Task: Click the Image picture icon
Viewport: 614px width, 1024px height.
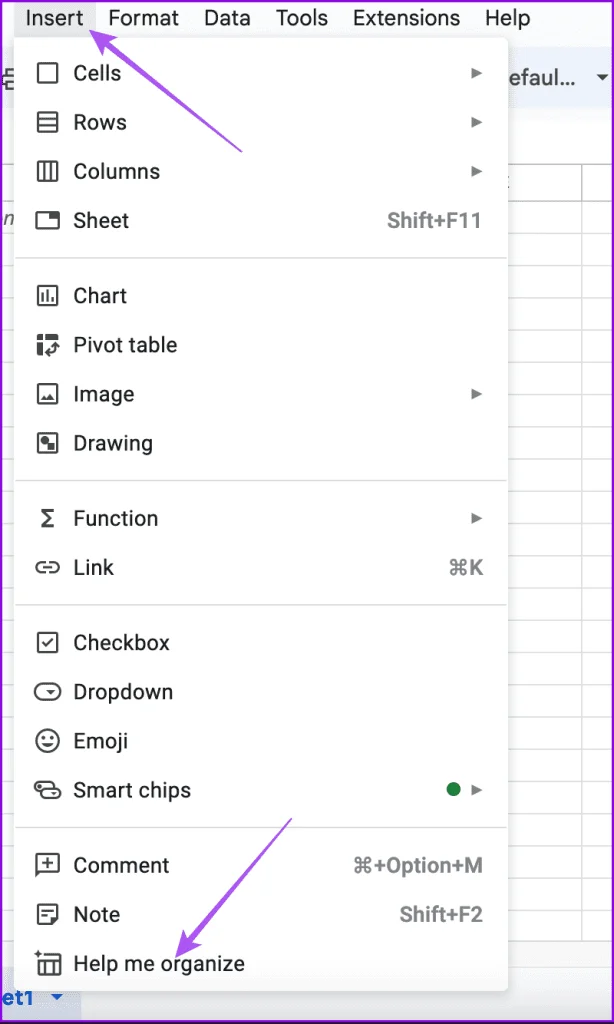Action: [47, 394]
